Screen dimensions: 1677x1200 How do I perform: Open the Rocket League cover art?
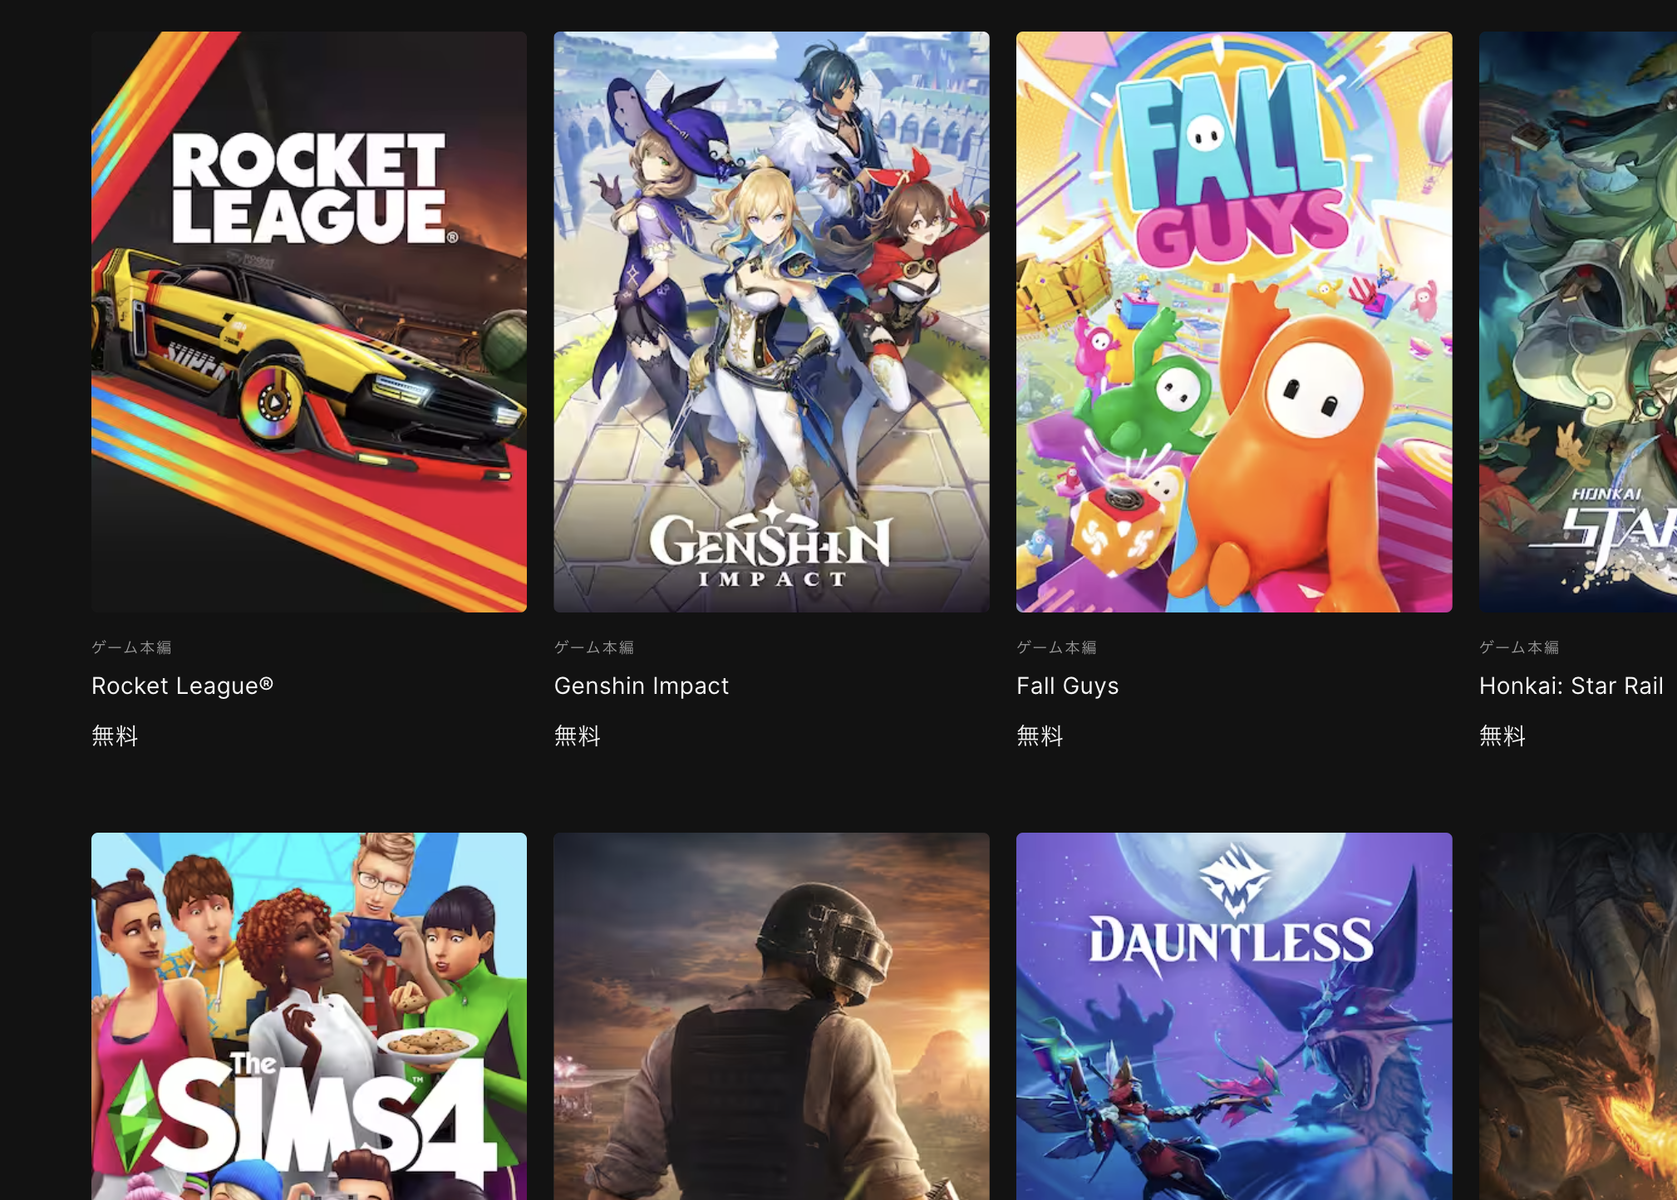(309, 322)
